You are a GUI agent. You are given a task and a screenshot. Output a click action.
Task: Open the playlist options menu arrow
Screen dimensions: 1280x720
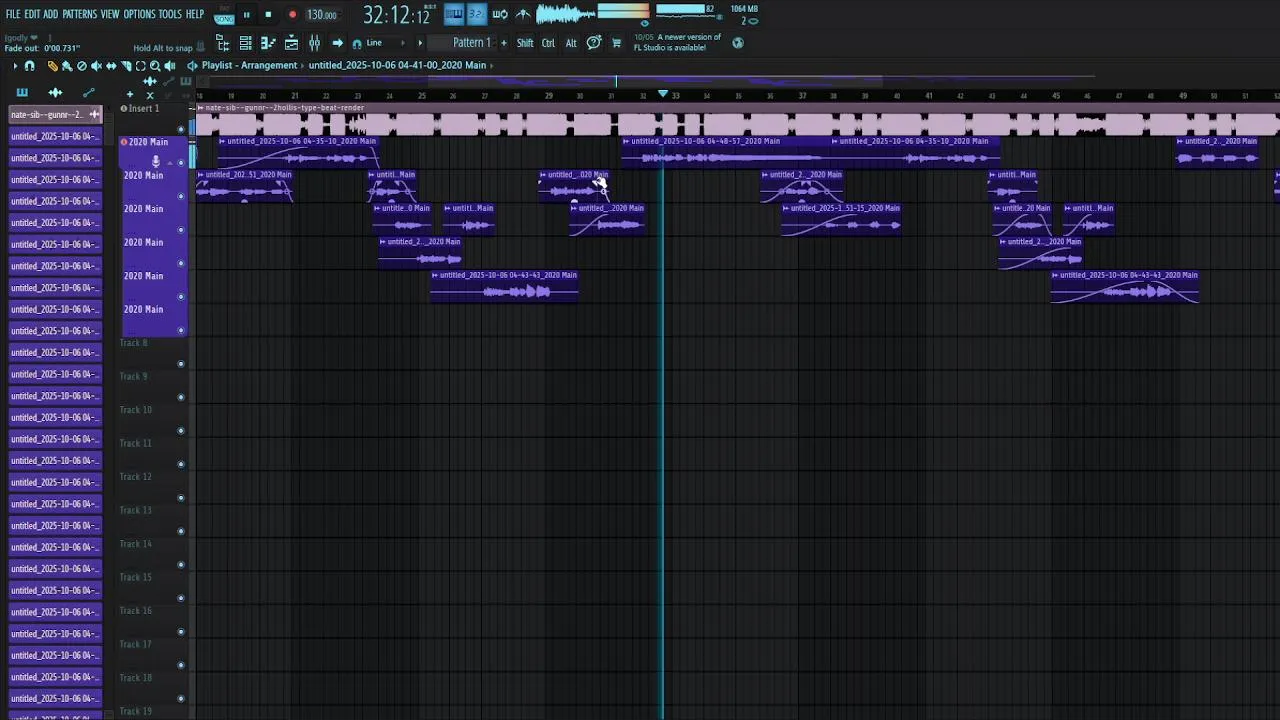point(15,66)
